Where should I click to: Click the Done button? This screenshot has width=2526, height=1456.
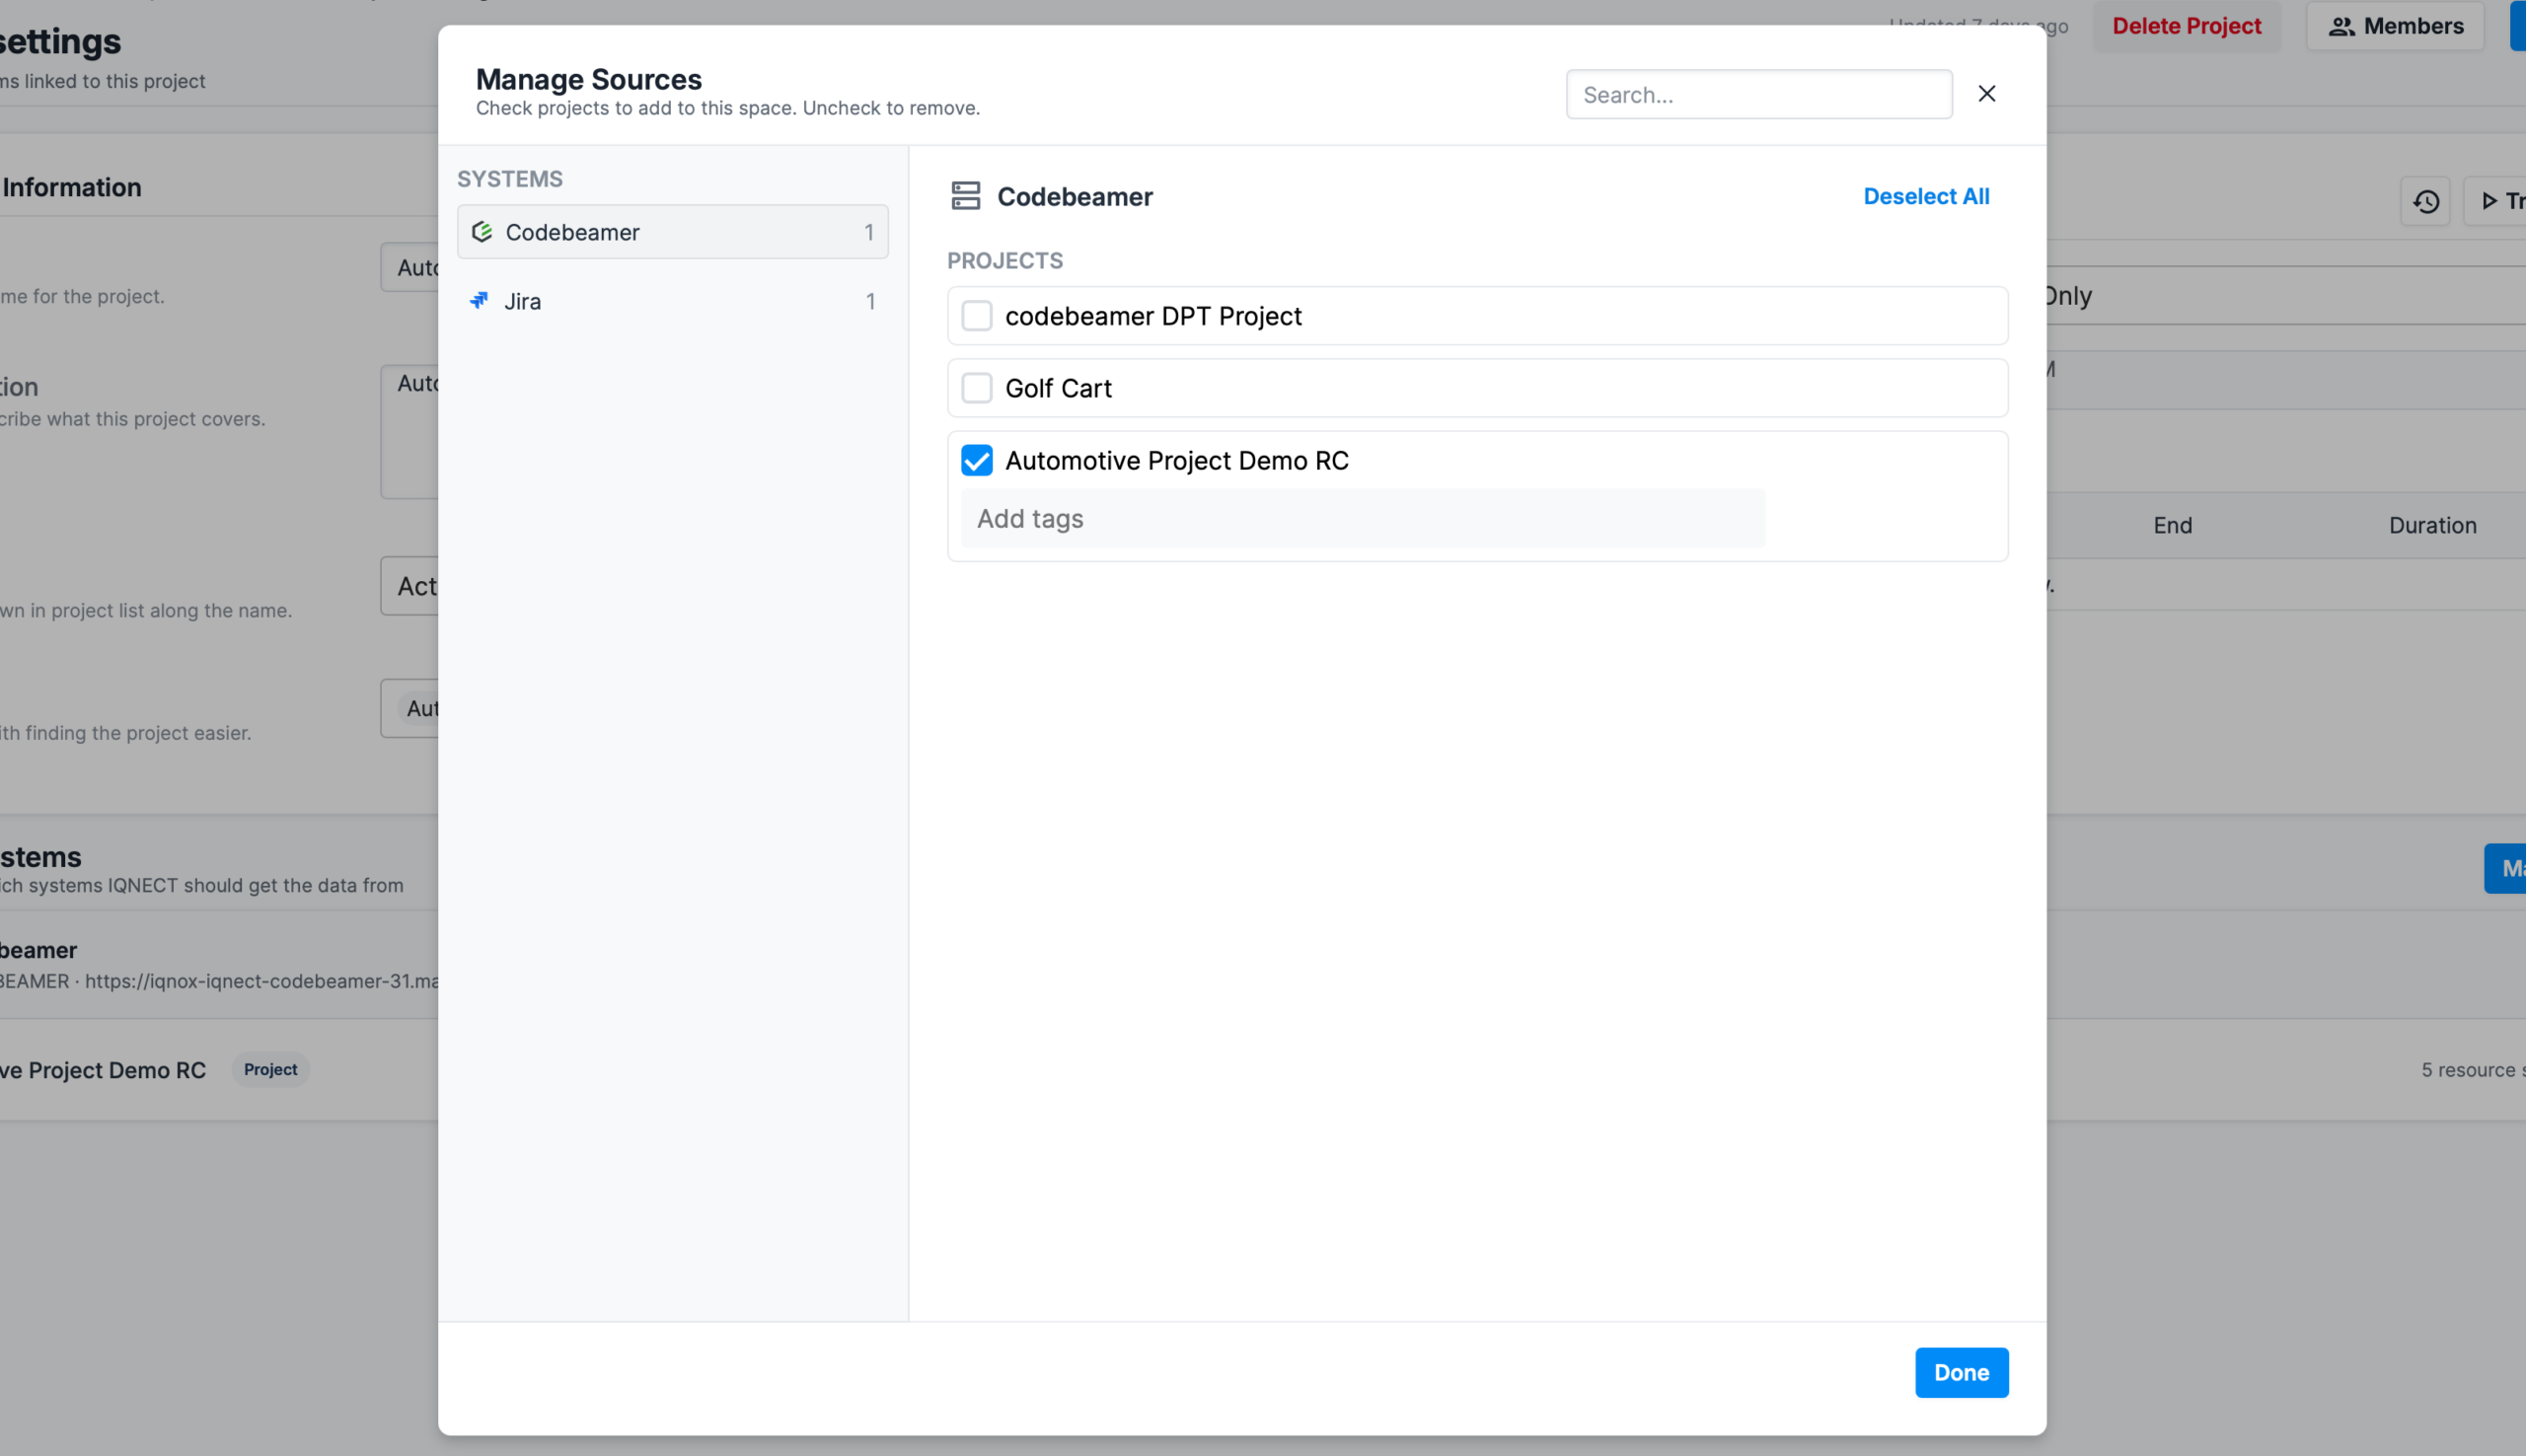tap(1961, 1372)
